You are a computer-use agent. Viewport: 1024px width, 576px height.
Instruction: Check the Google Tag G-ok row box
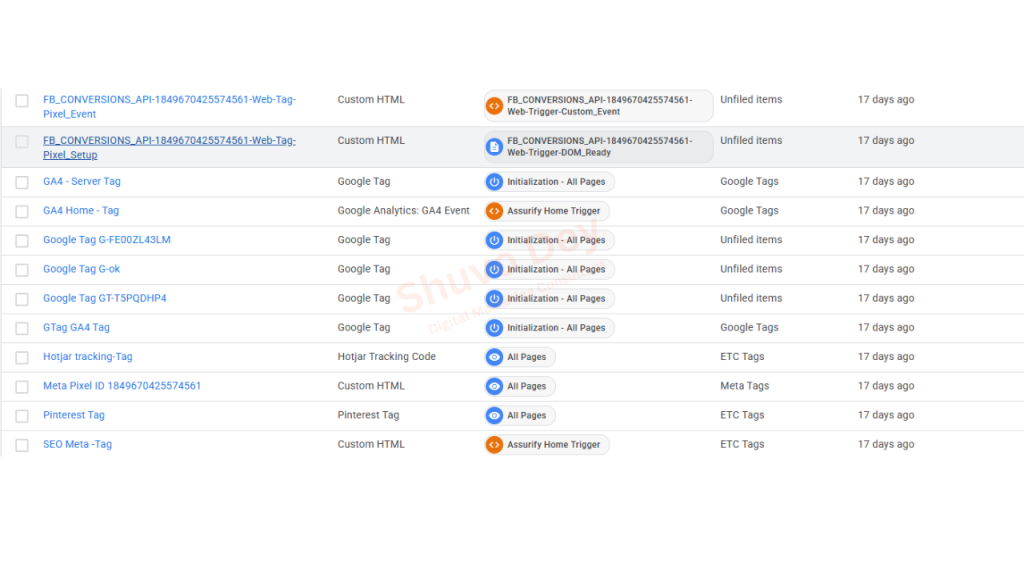tap(22, 270)
